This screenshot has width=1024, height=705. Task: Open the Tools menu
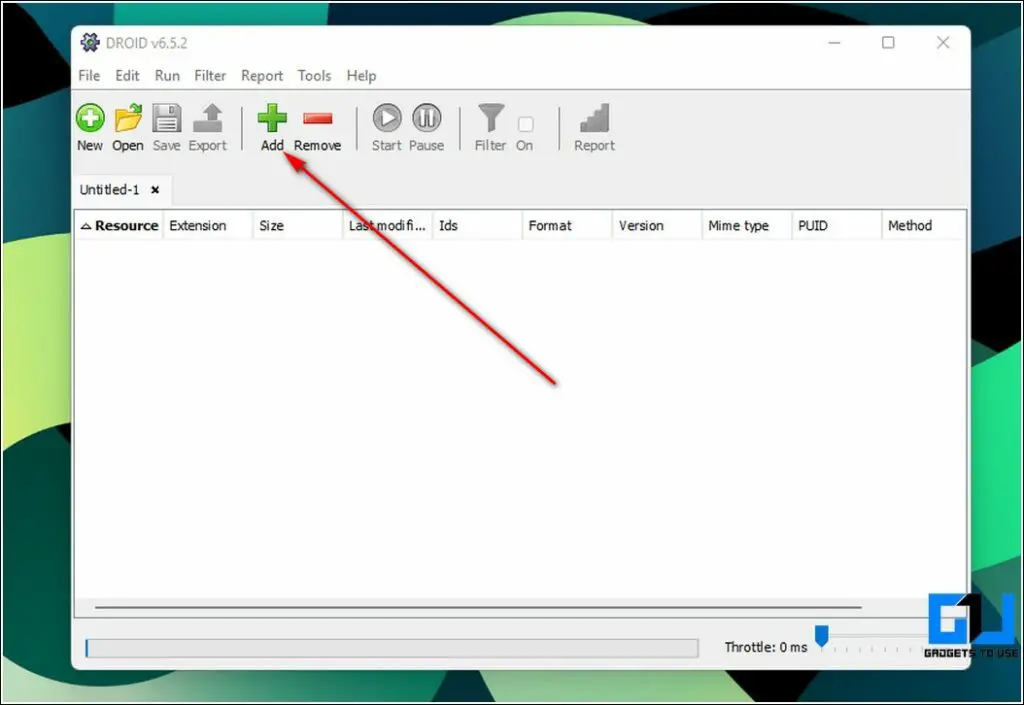pyautogui.click(x=314, y=75)
